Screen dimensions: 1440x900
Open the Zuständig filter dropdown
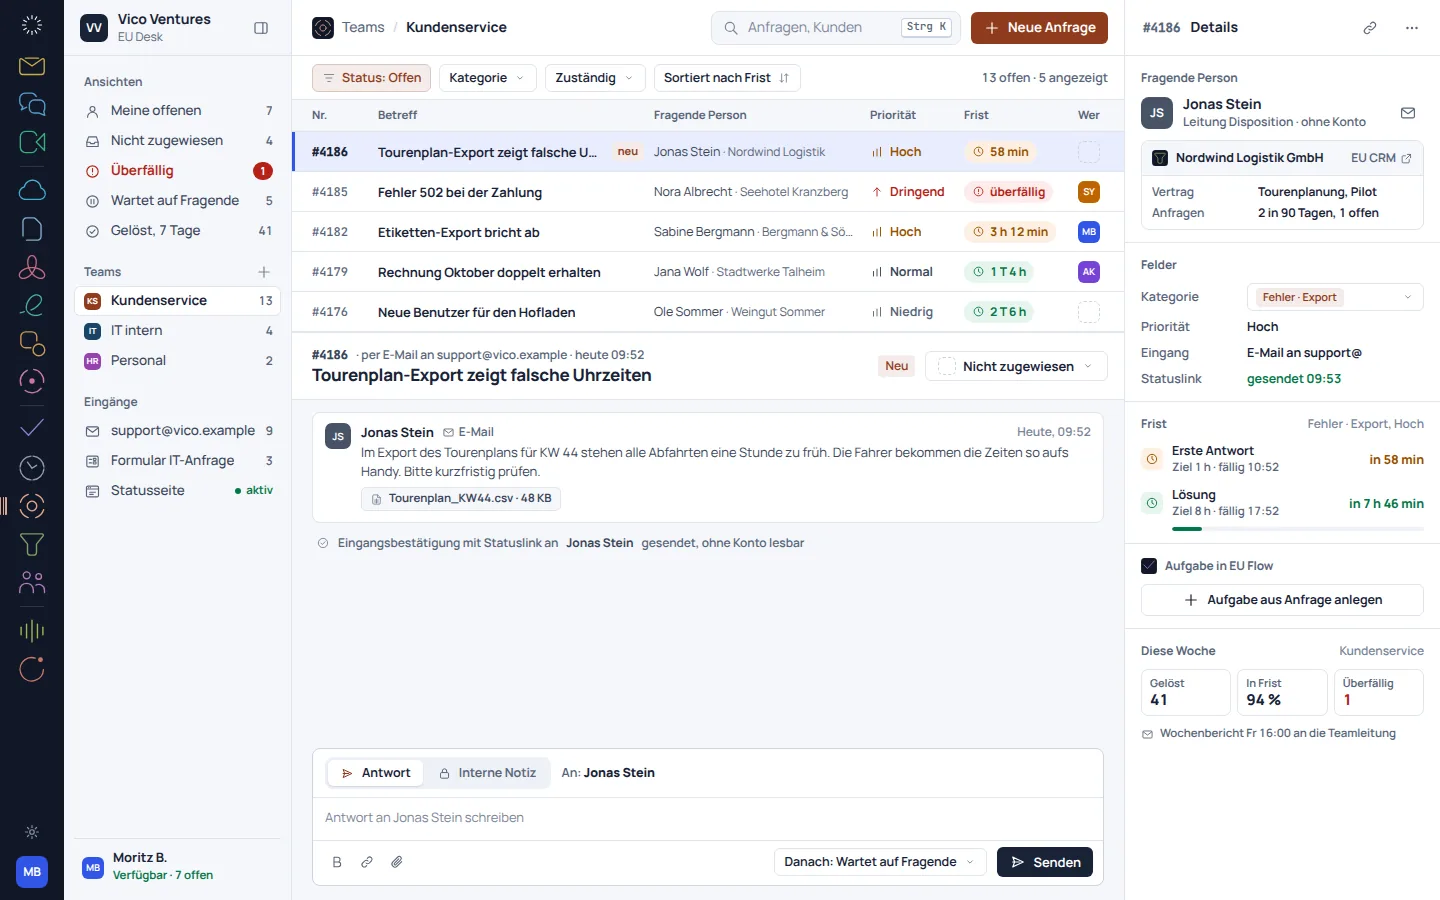(595, 78)
